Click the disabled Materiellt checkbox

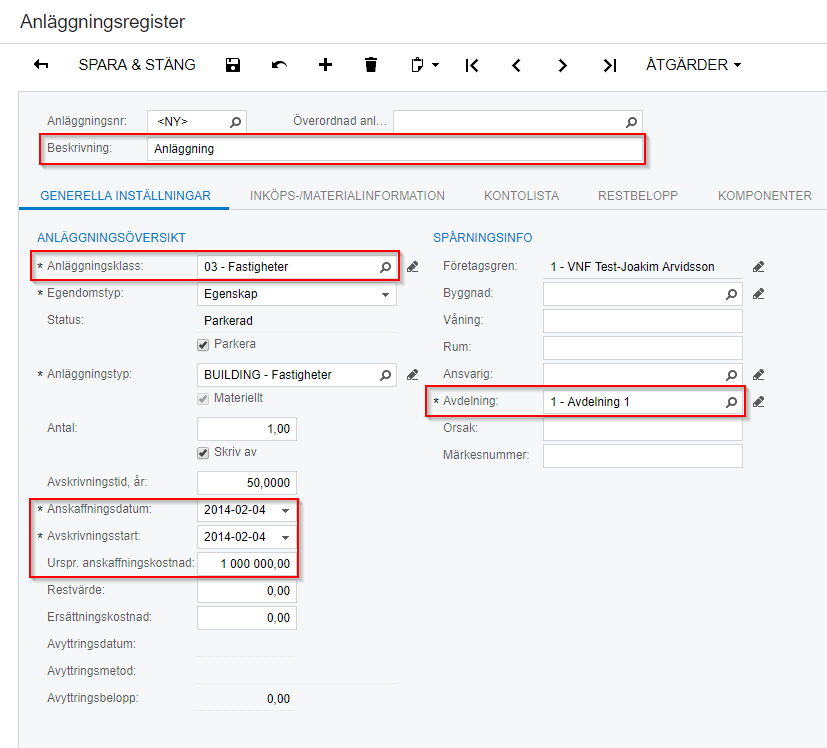coord(204,399)
